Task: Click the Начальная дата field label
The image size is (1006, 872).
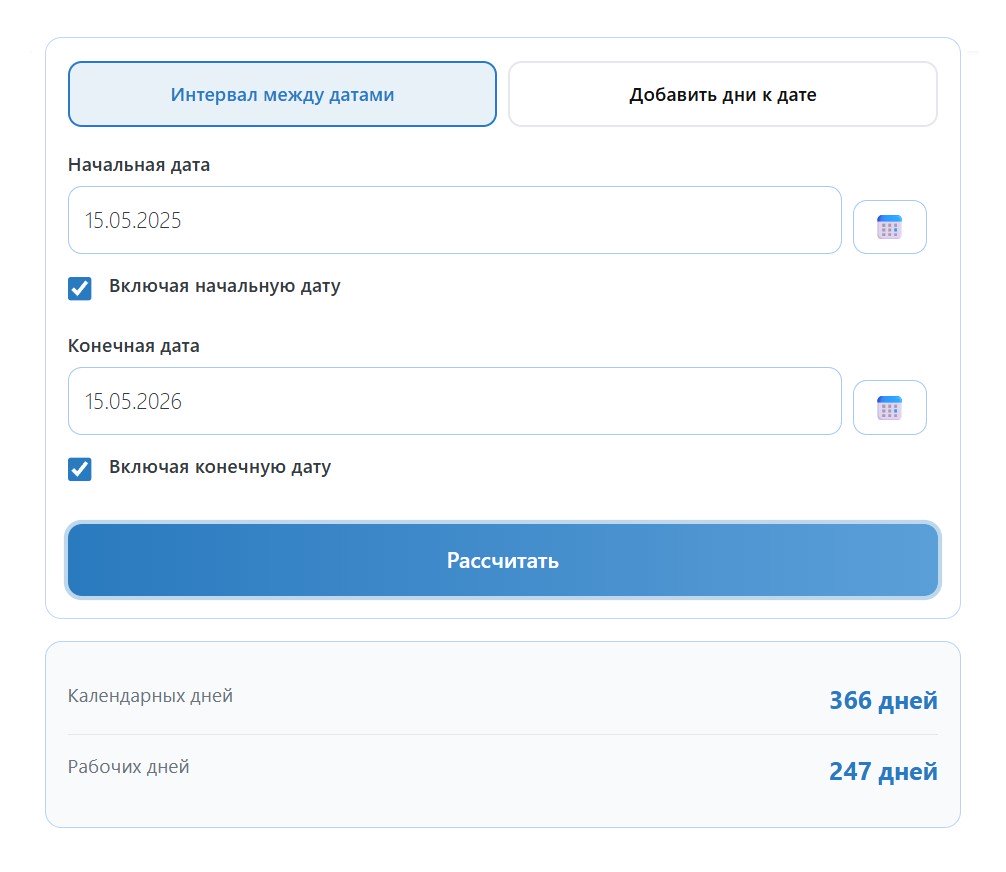Action: 139,165
